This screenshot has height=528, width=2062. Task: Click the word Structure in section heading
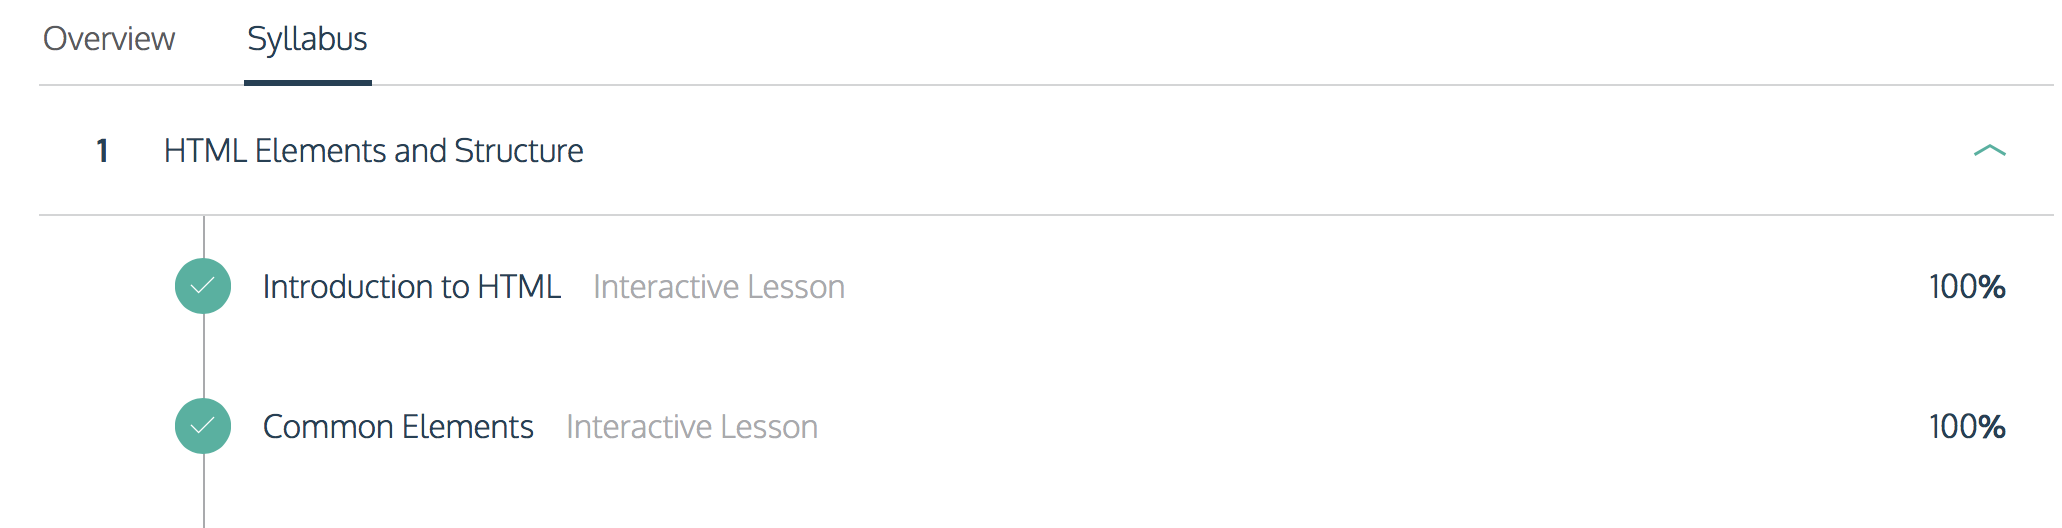pyautogui.click(x=519, y=151)
